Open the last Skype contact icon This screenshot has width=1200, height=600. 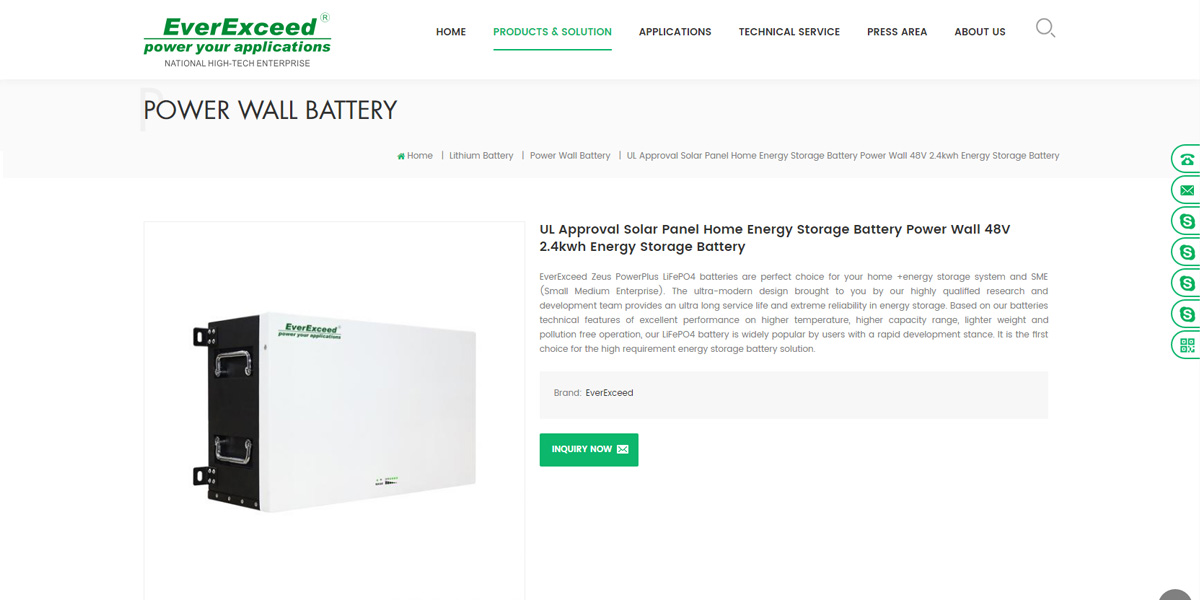click(x=1186, y=314)
